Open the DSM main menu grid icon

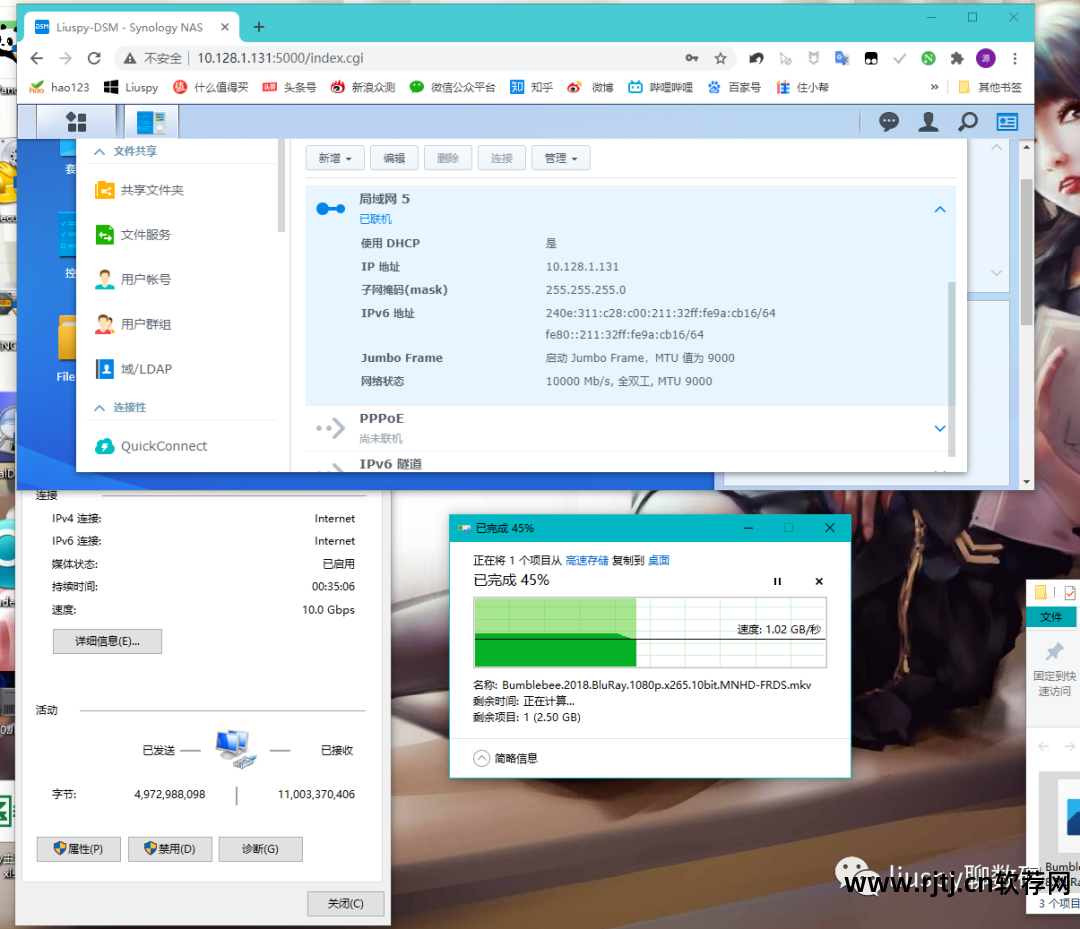[76, 122]
